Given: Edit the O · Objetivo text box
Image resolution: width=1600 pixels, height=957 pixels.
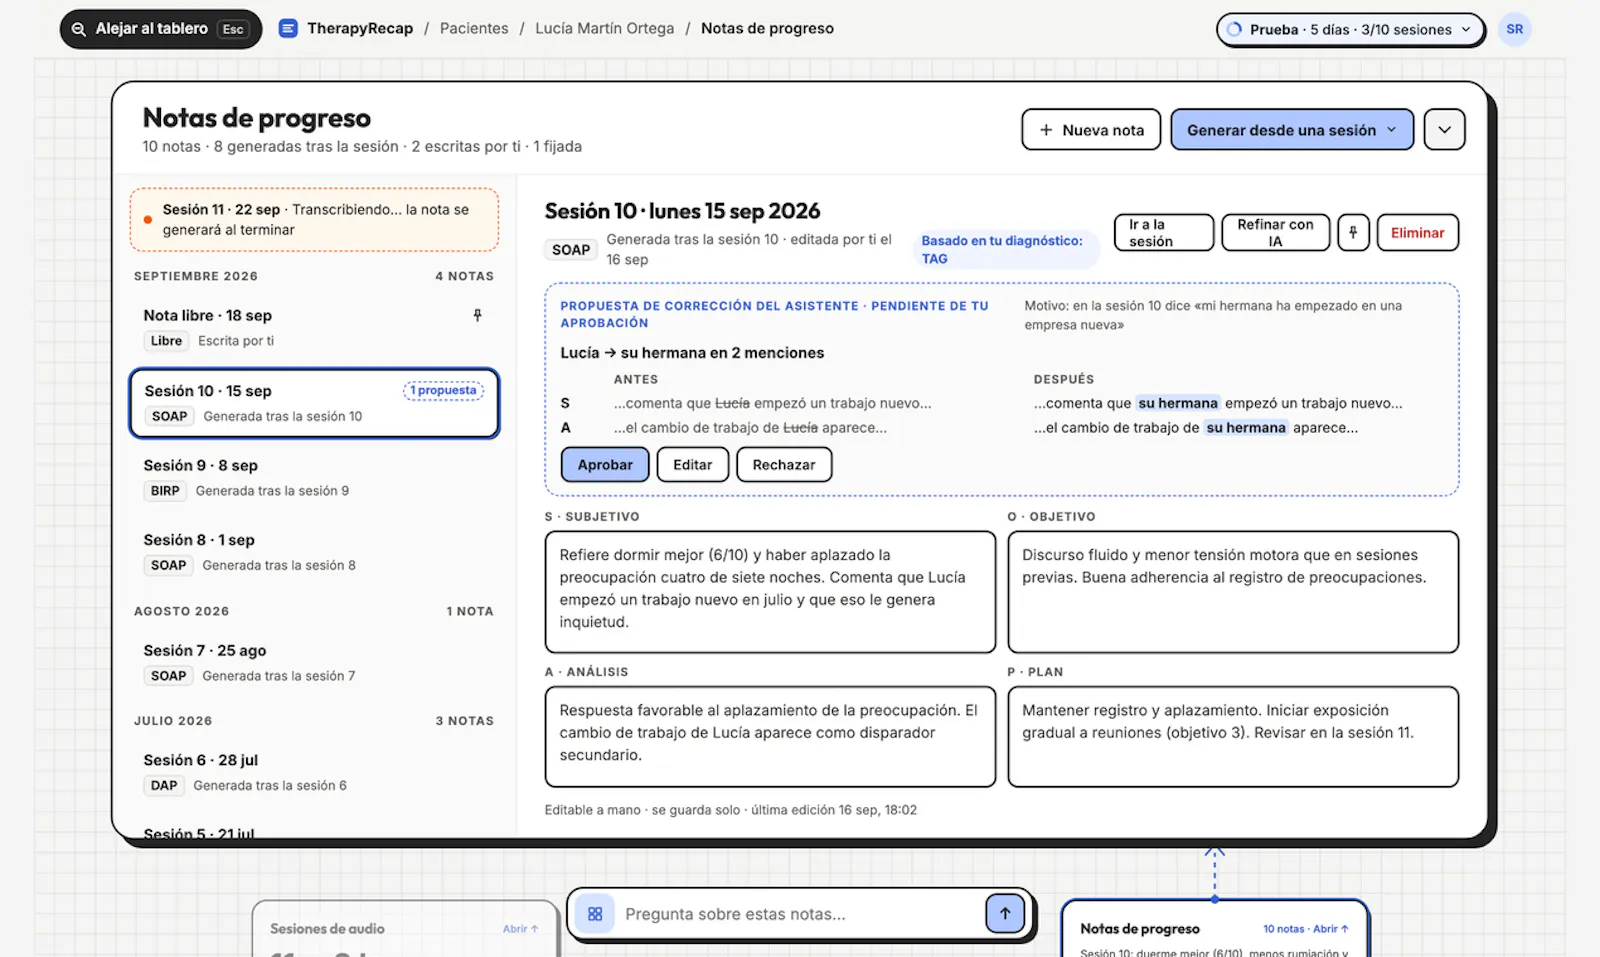Looking at the screenshot, I should click(x=1233, y=592).
